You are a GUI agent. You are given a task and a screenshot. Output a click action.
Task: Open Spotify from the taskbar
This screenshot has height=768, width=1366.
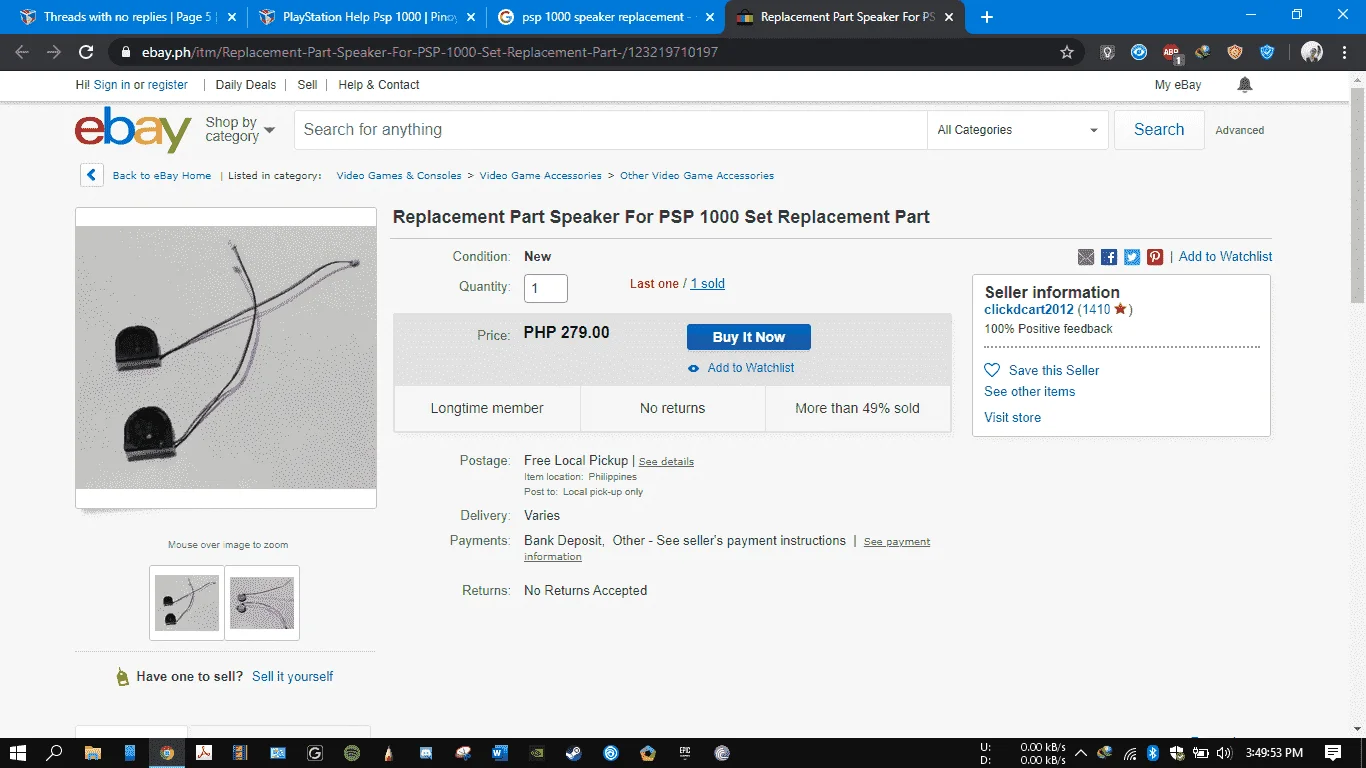352,753
